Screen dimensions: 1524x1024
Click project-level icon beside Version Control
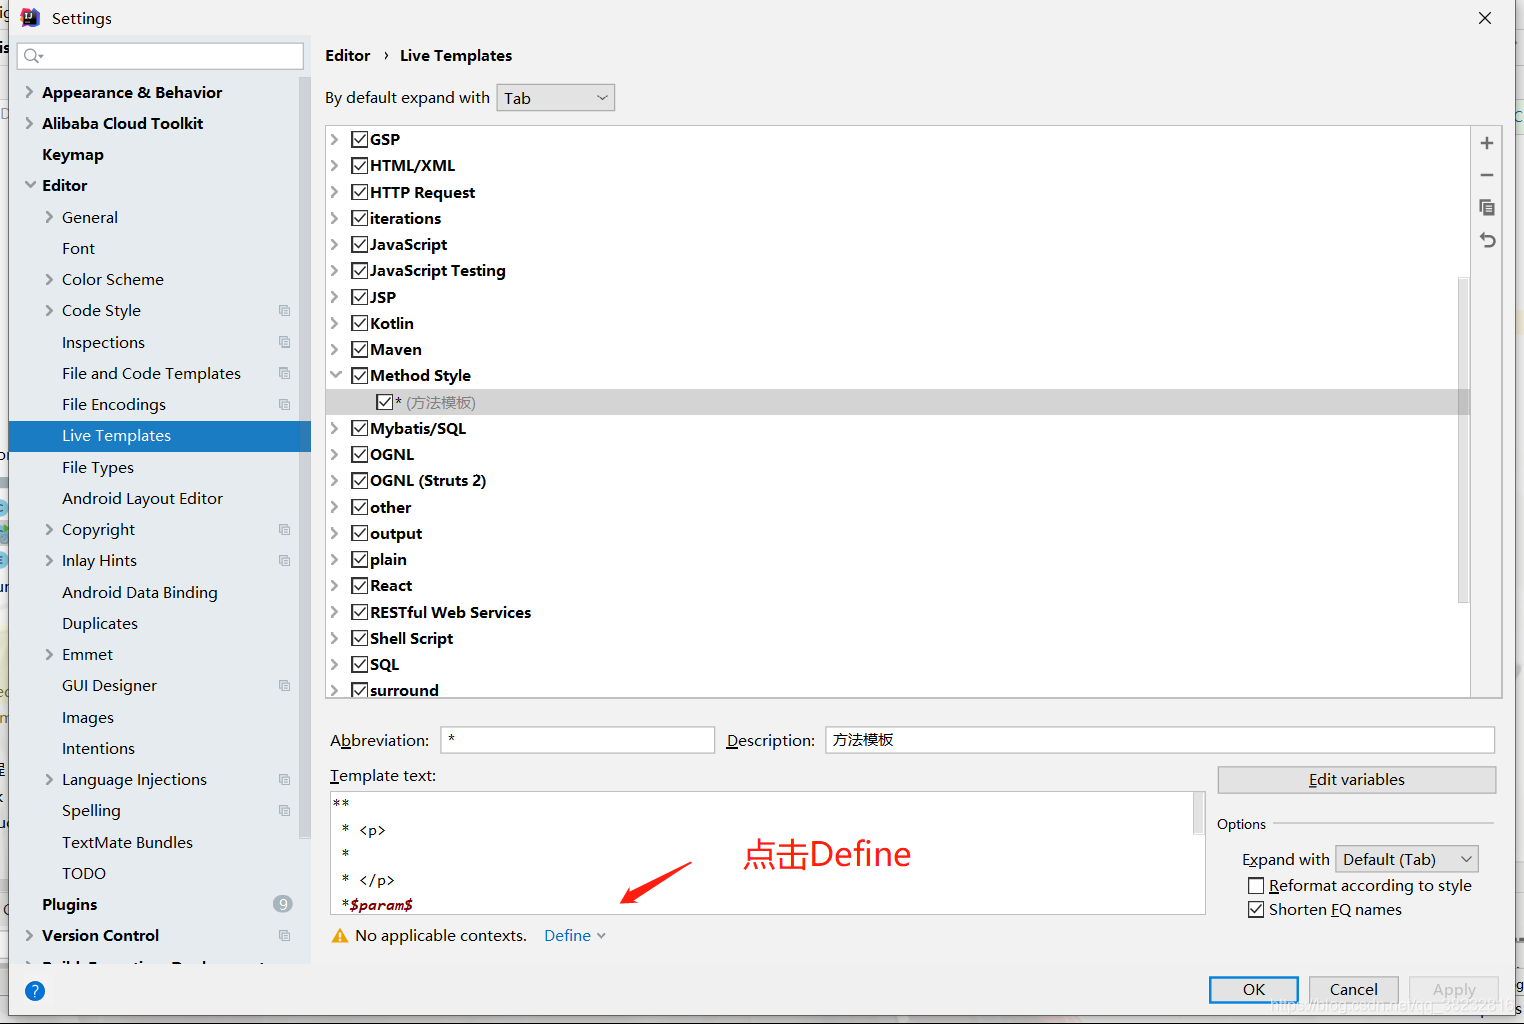(285, 936)
